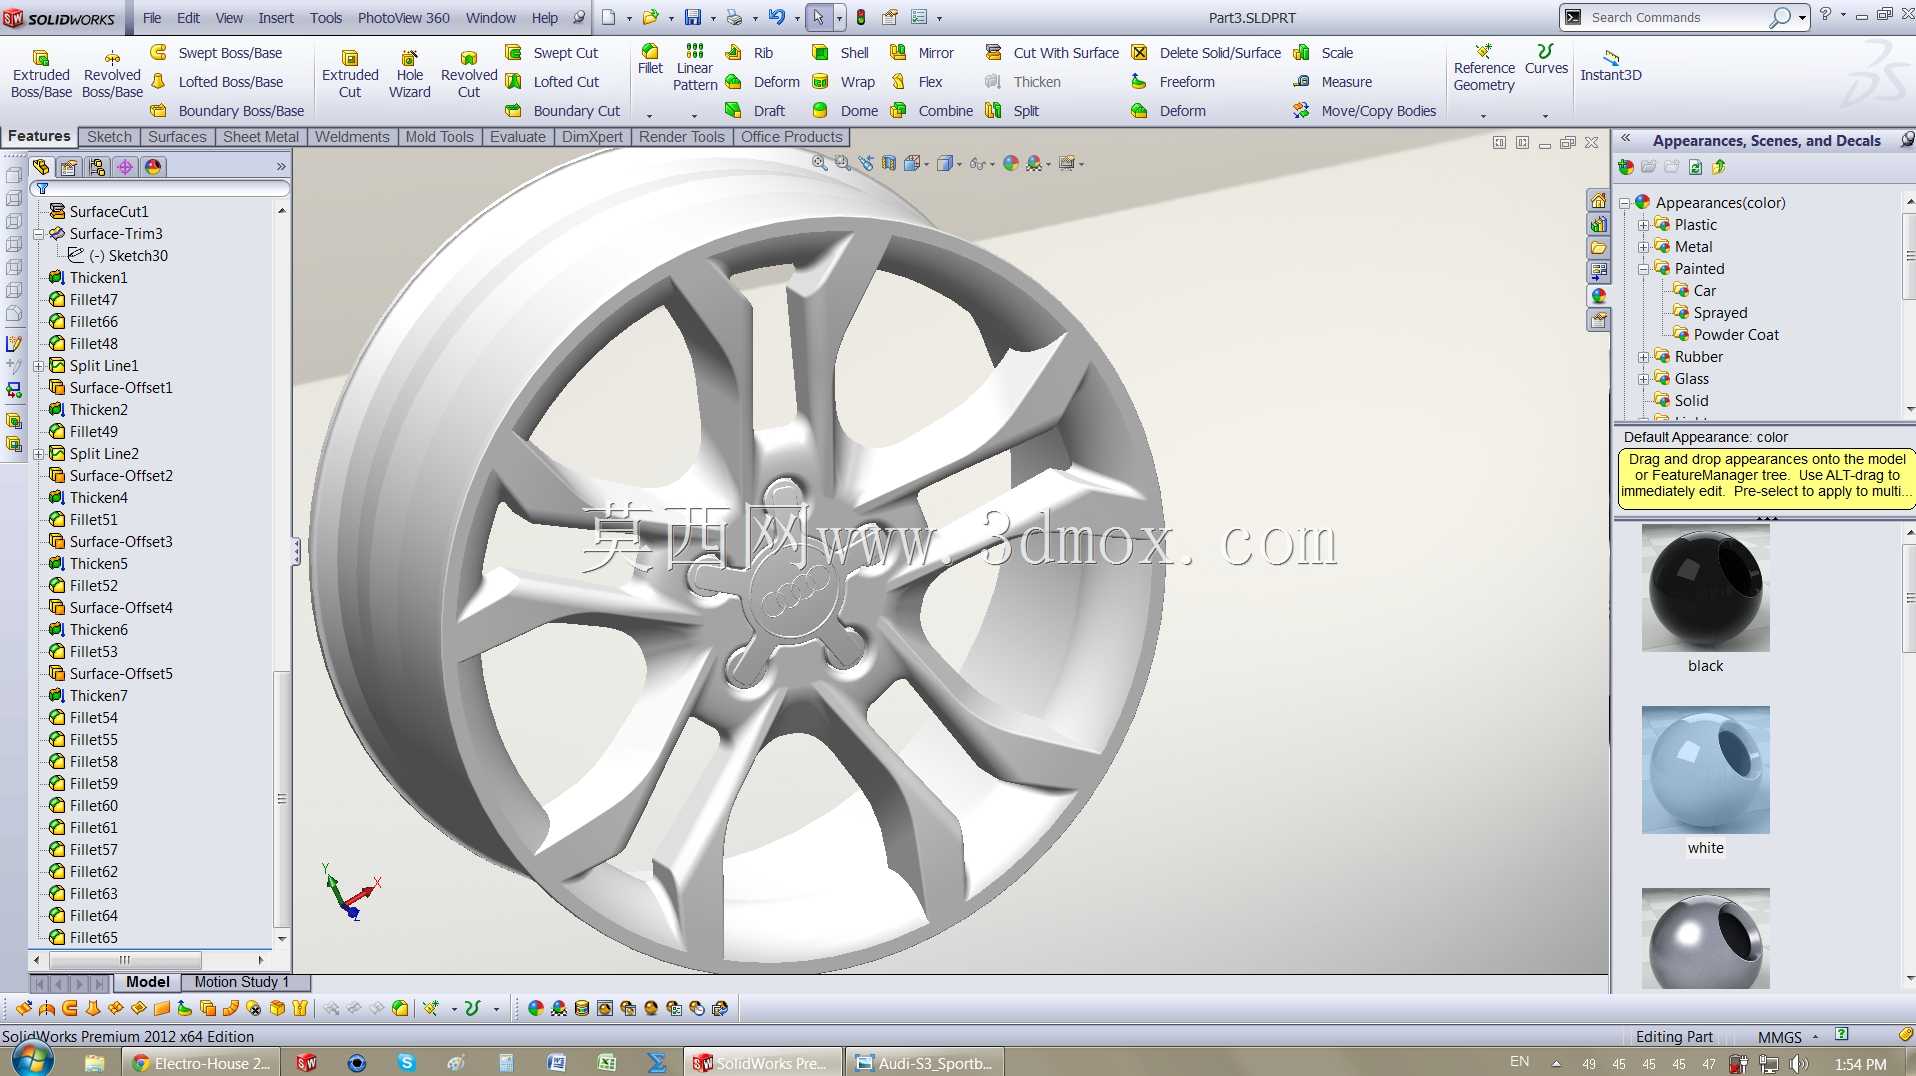Collapse the Surface-Trim3 feature node
This screenshot has width=1916, height=1076.
[39, 234]
